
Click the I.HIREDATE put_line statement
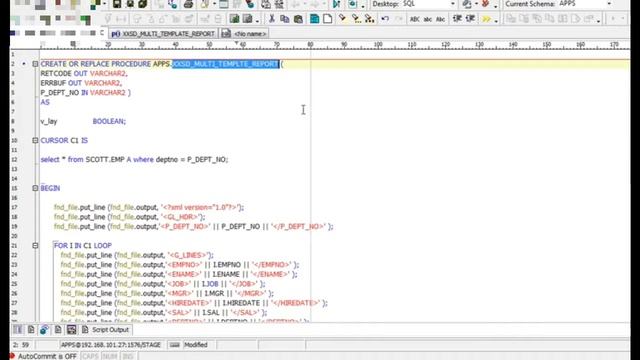click(194, 303)
